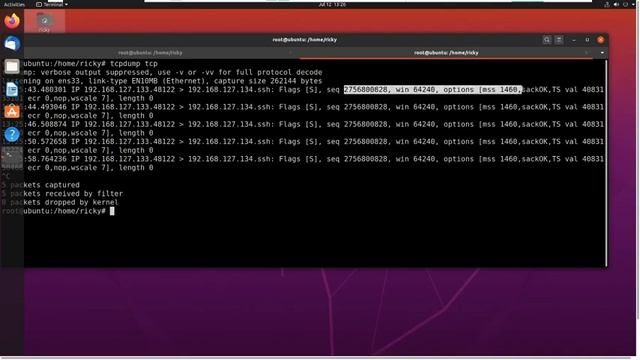Click the volume icon in top bar
This screenshot has width=640, height=360.
coord(616,4)
